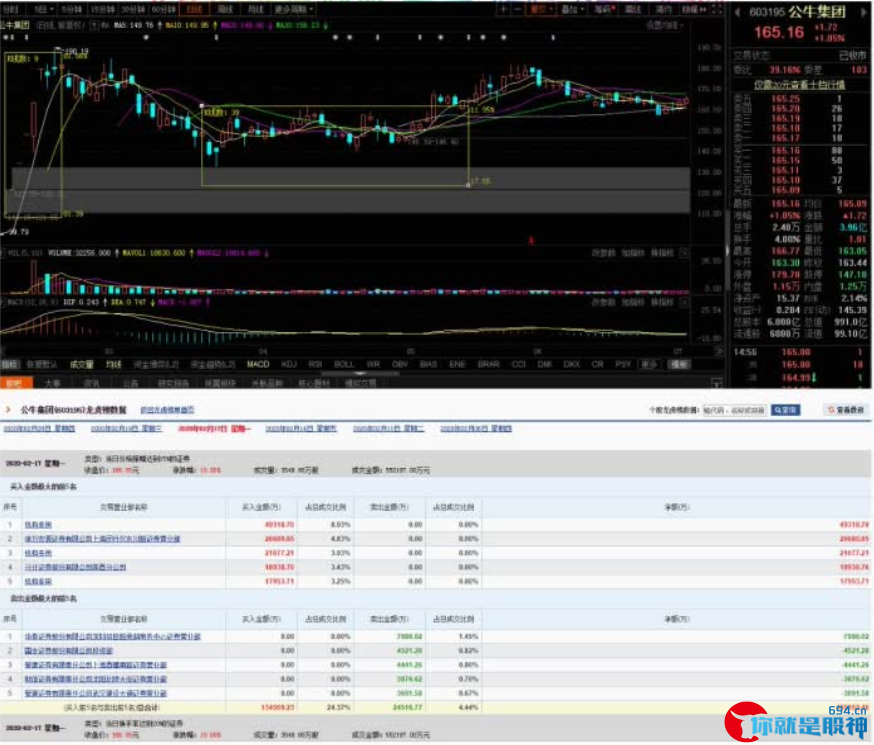The height and width of the screenshot is (745, 874).
Task: Select the PSY indicator
Action: click(x=623, y=364)
